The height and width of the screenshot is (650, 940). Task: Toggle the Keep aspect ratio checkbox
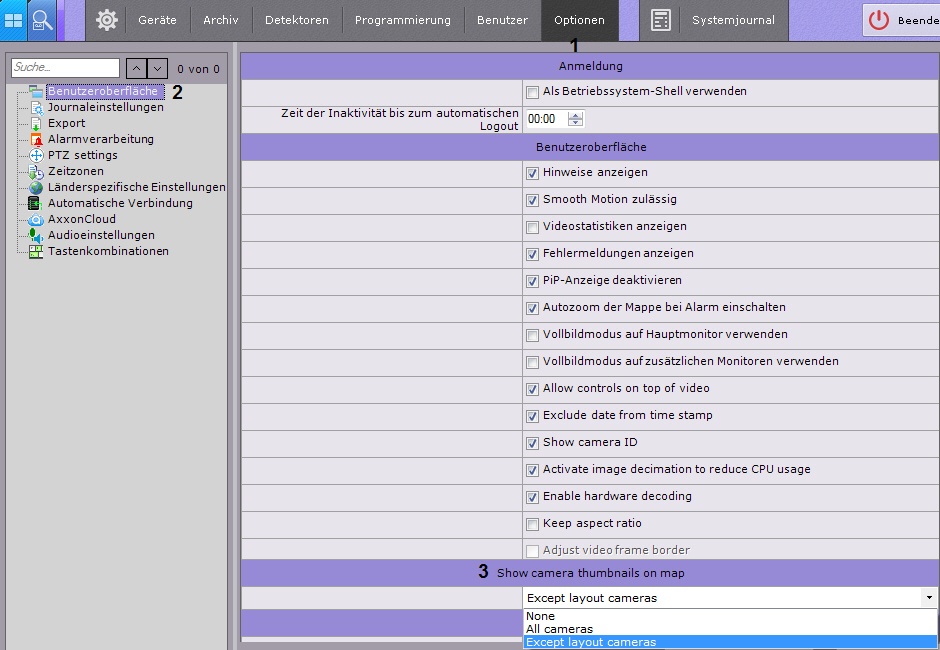532,524
